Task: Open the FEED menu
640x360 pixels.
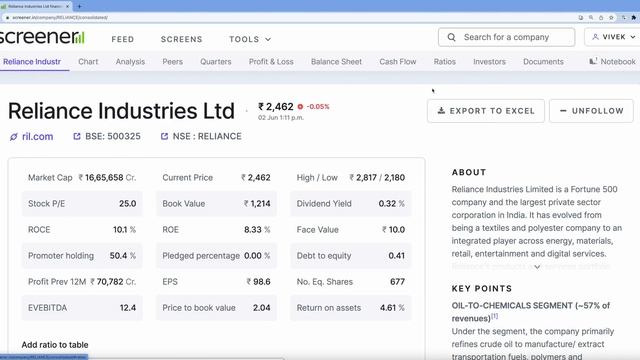Action: [x=123, y=39]
